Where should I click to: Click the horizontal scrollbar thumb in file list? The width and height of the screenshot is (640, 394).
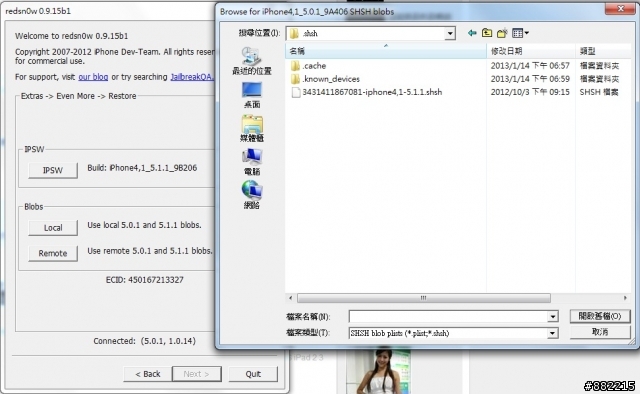point(424,298)
